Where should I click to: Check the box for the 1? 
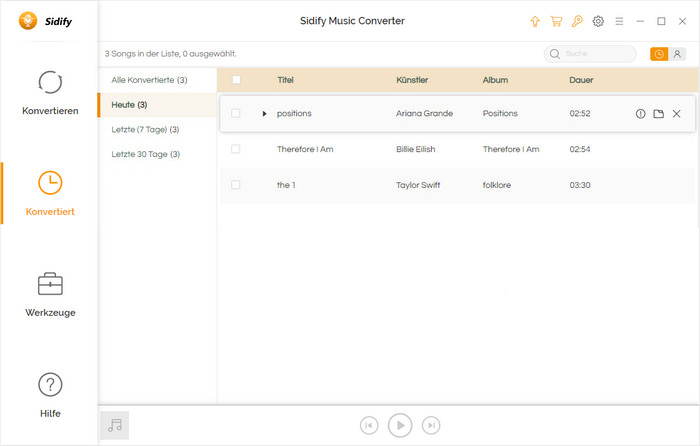coord(235,185)
